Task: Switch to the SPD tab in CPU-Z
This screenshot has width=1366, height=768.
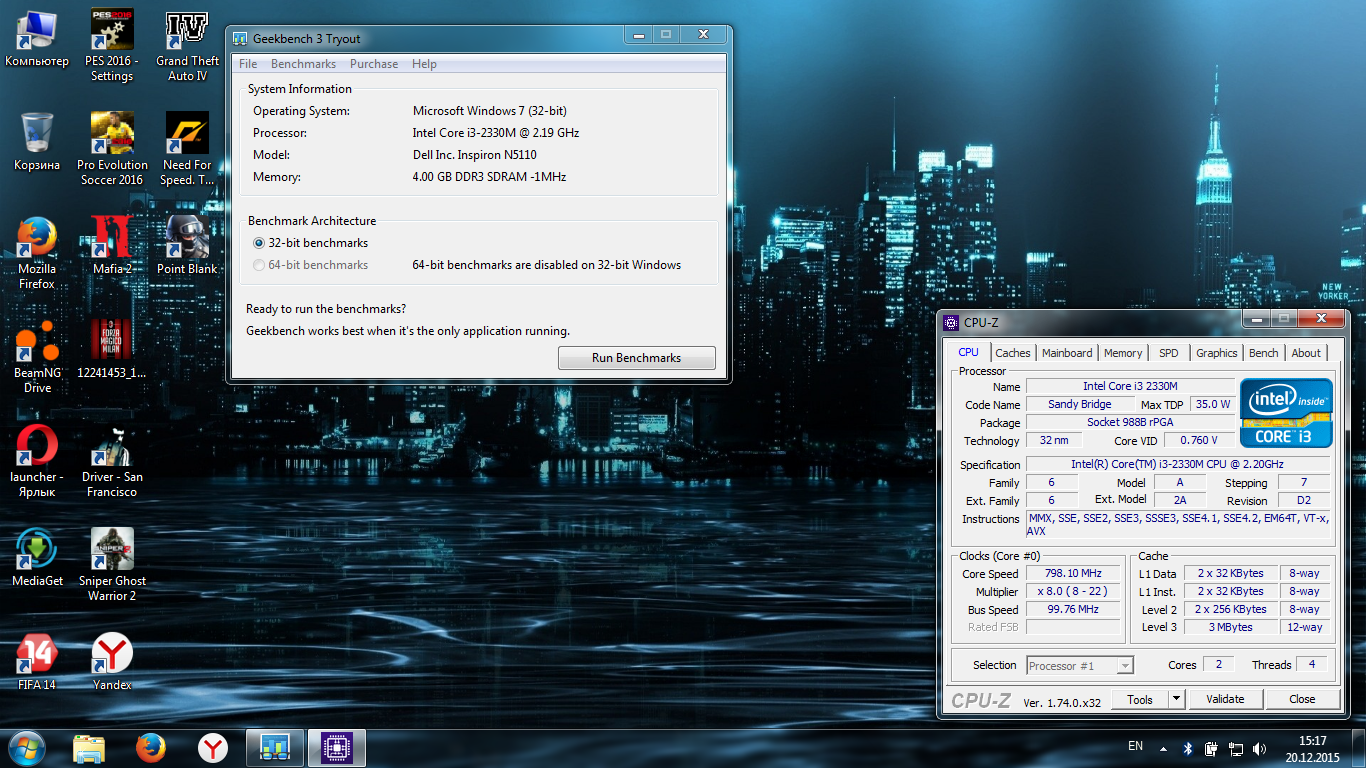Action: [1169, 353]
